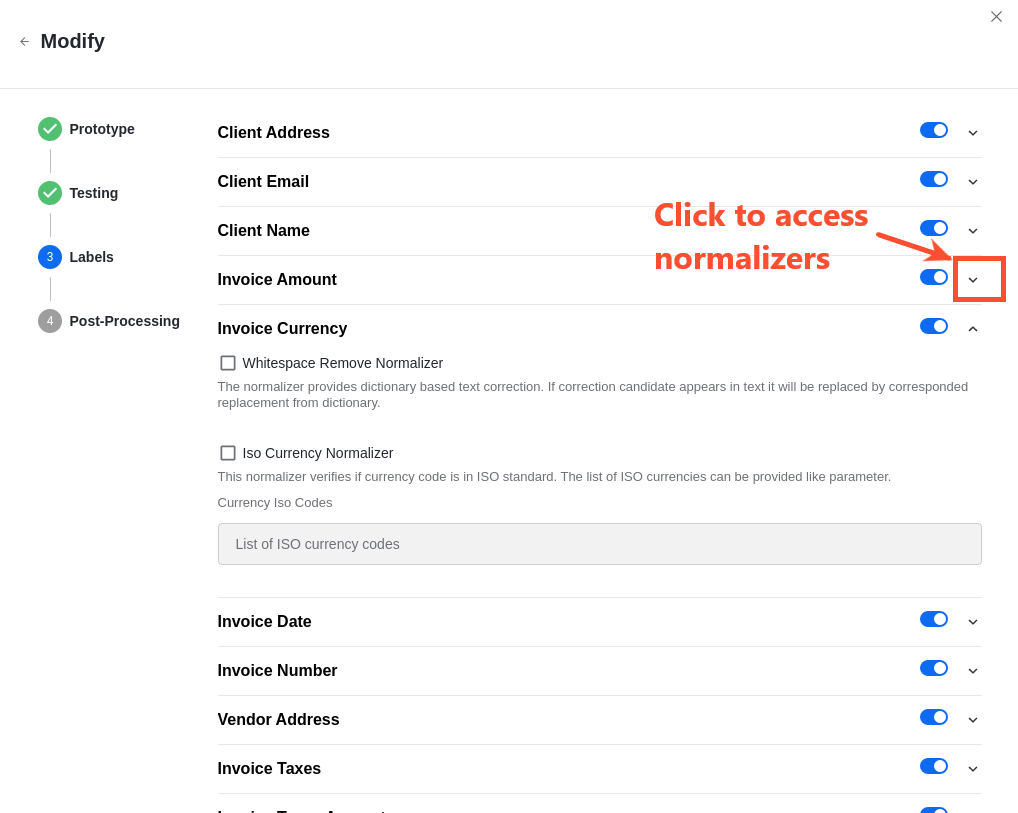The width and height of the screenshot is (1018, 813).
Task: Click the back arrow beside Modify
Action: pyautogui.click(x=25, y=42)
